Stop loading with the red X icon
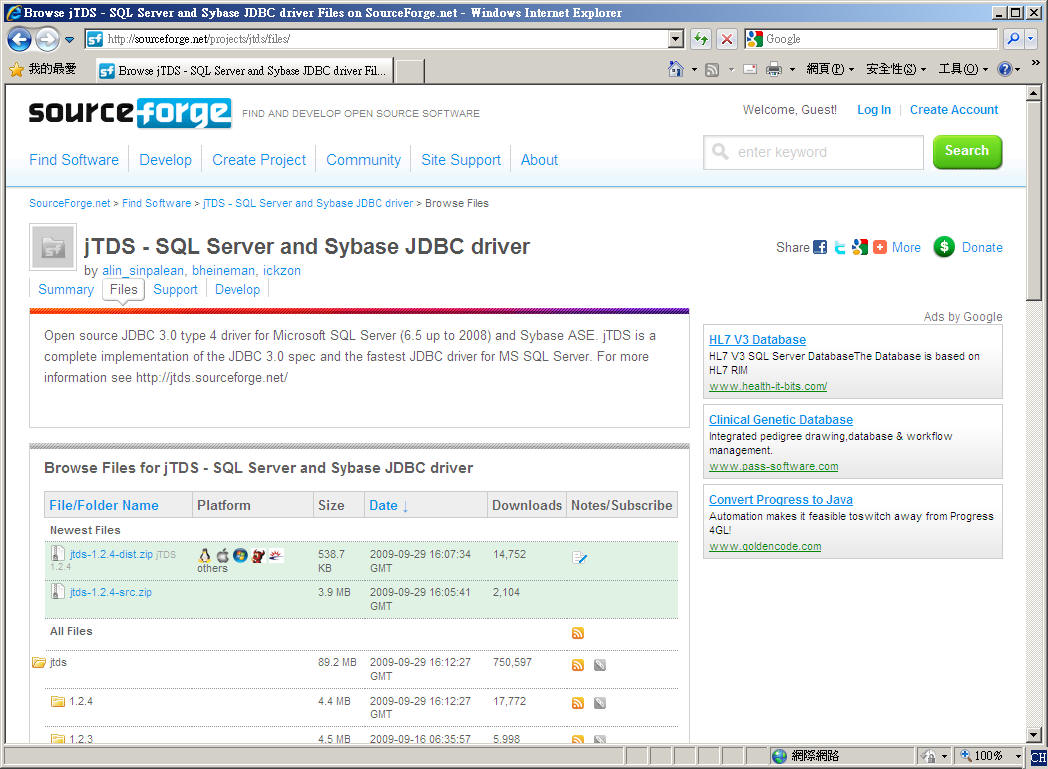Viewport: 1048px width, 769px height. click(x=727, y=39)
